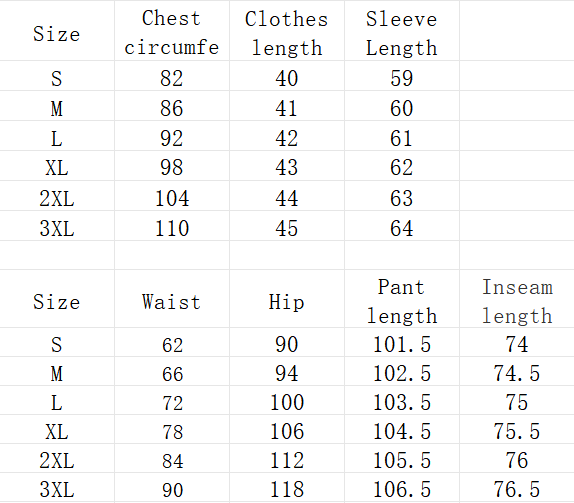Click hip value 118 cell

click(287, 487)
